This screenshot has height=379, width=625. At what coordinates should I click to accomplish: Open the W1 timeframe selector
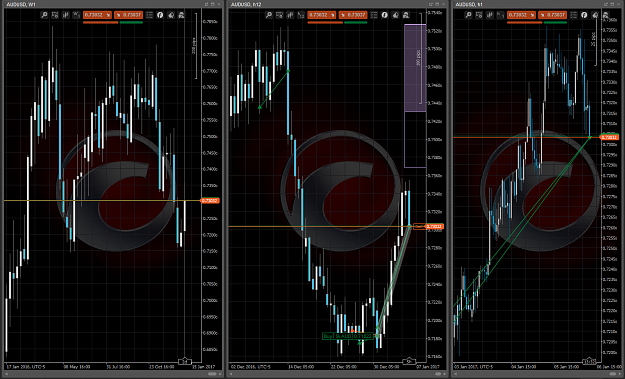(x=76, y=15)
